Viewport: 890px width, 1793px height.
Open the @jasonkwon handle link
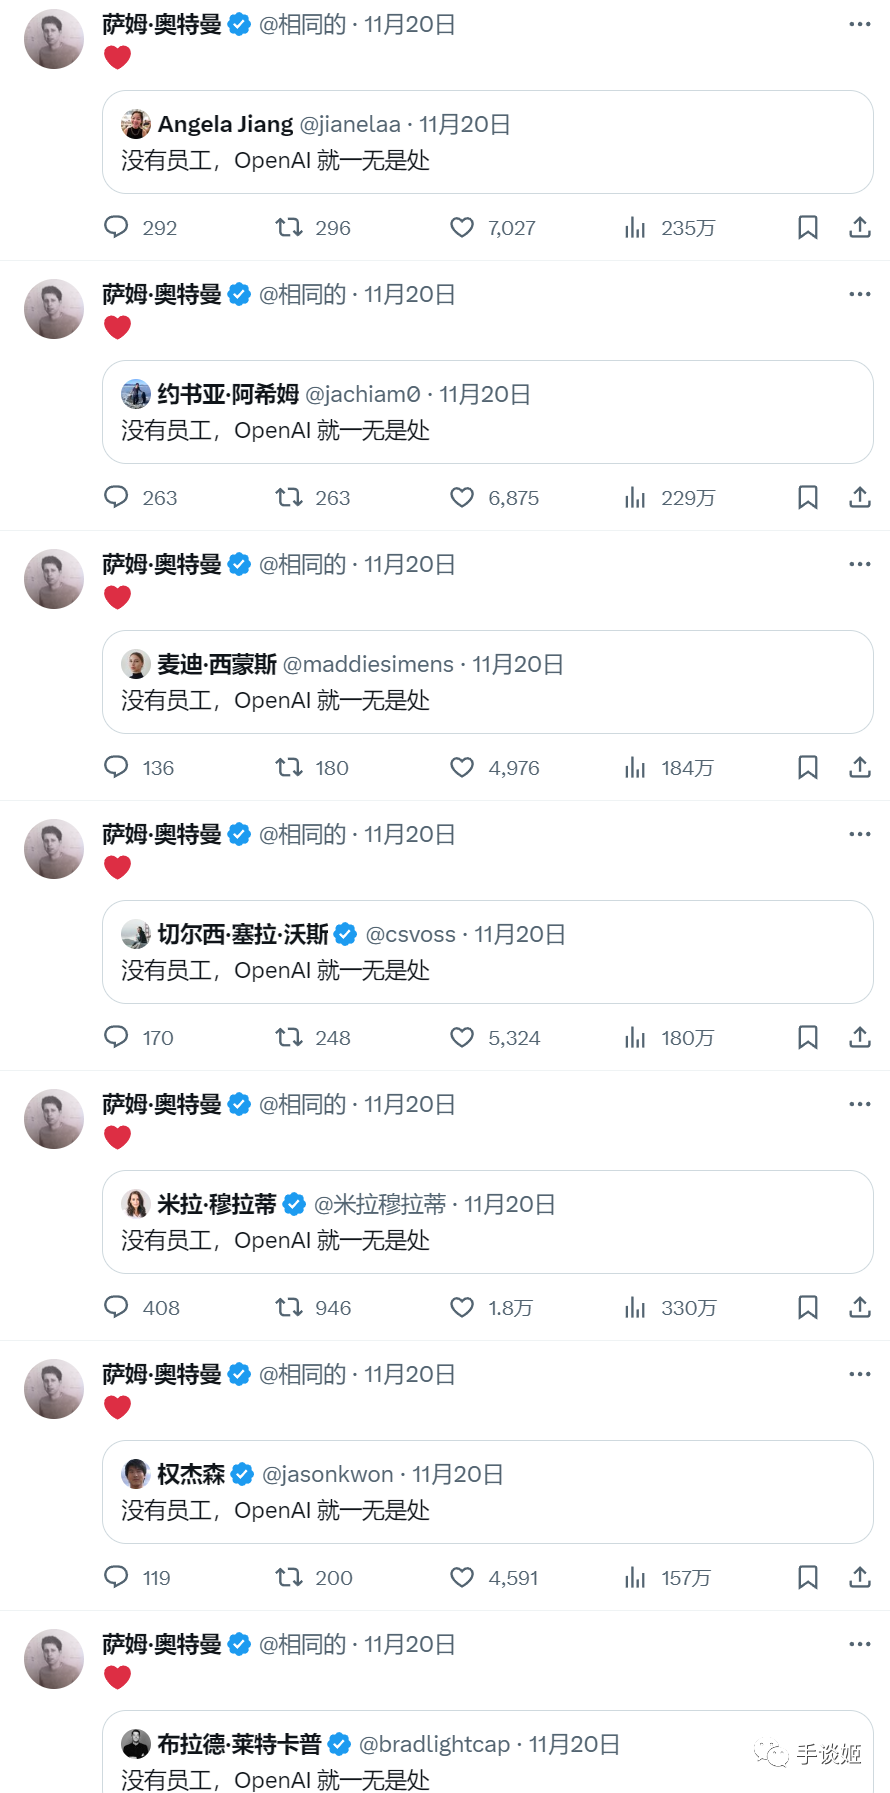click(328, 1474)
